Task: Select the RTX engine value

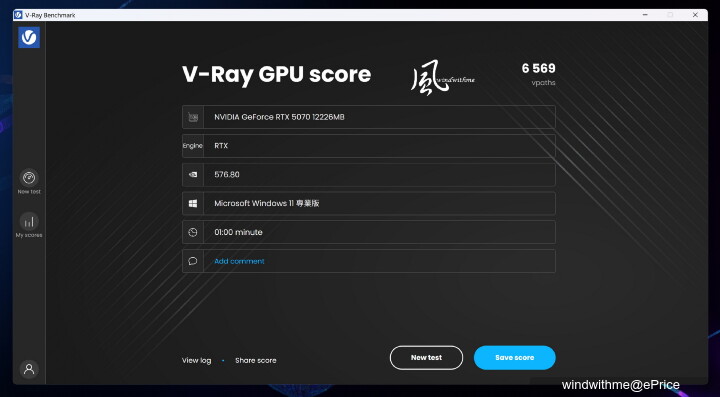Action: click(221, 146)
